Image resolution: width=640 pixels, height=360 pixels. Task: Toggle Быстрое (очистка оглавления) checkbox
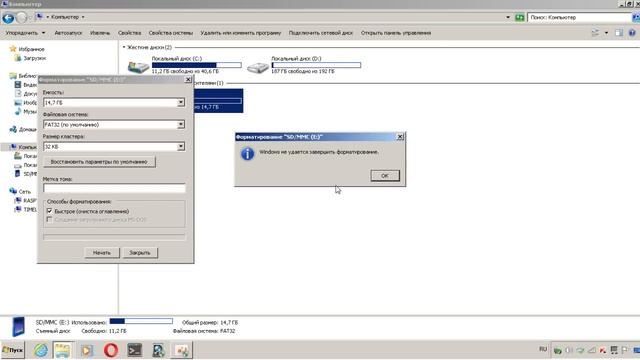pos(49,211)
